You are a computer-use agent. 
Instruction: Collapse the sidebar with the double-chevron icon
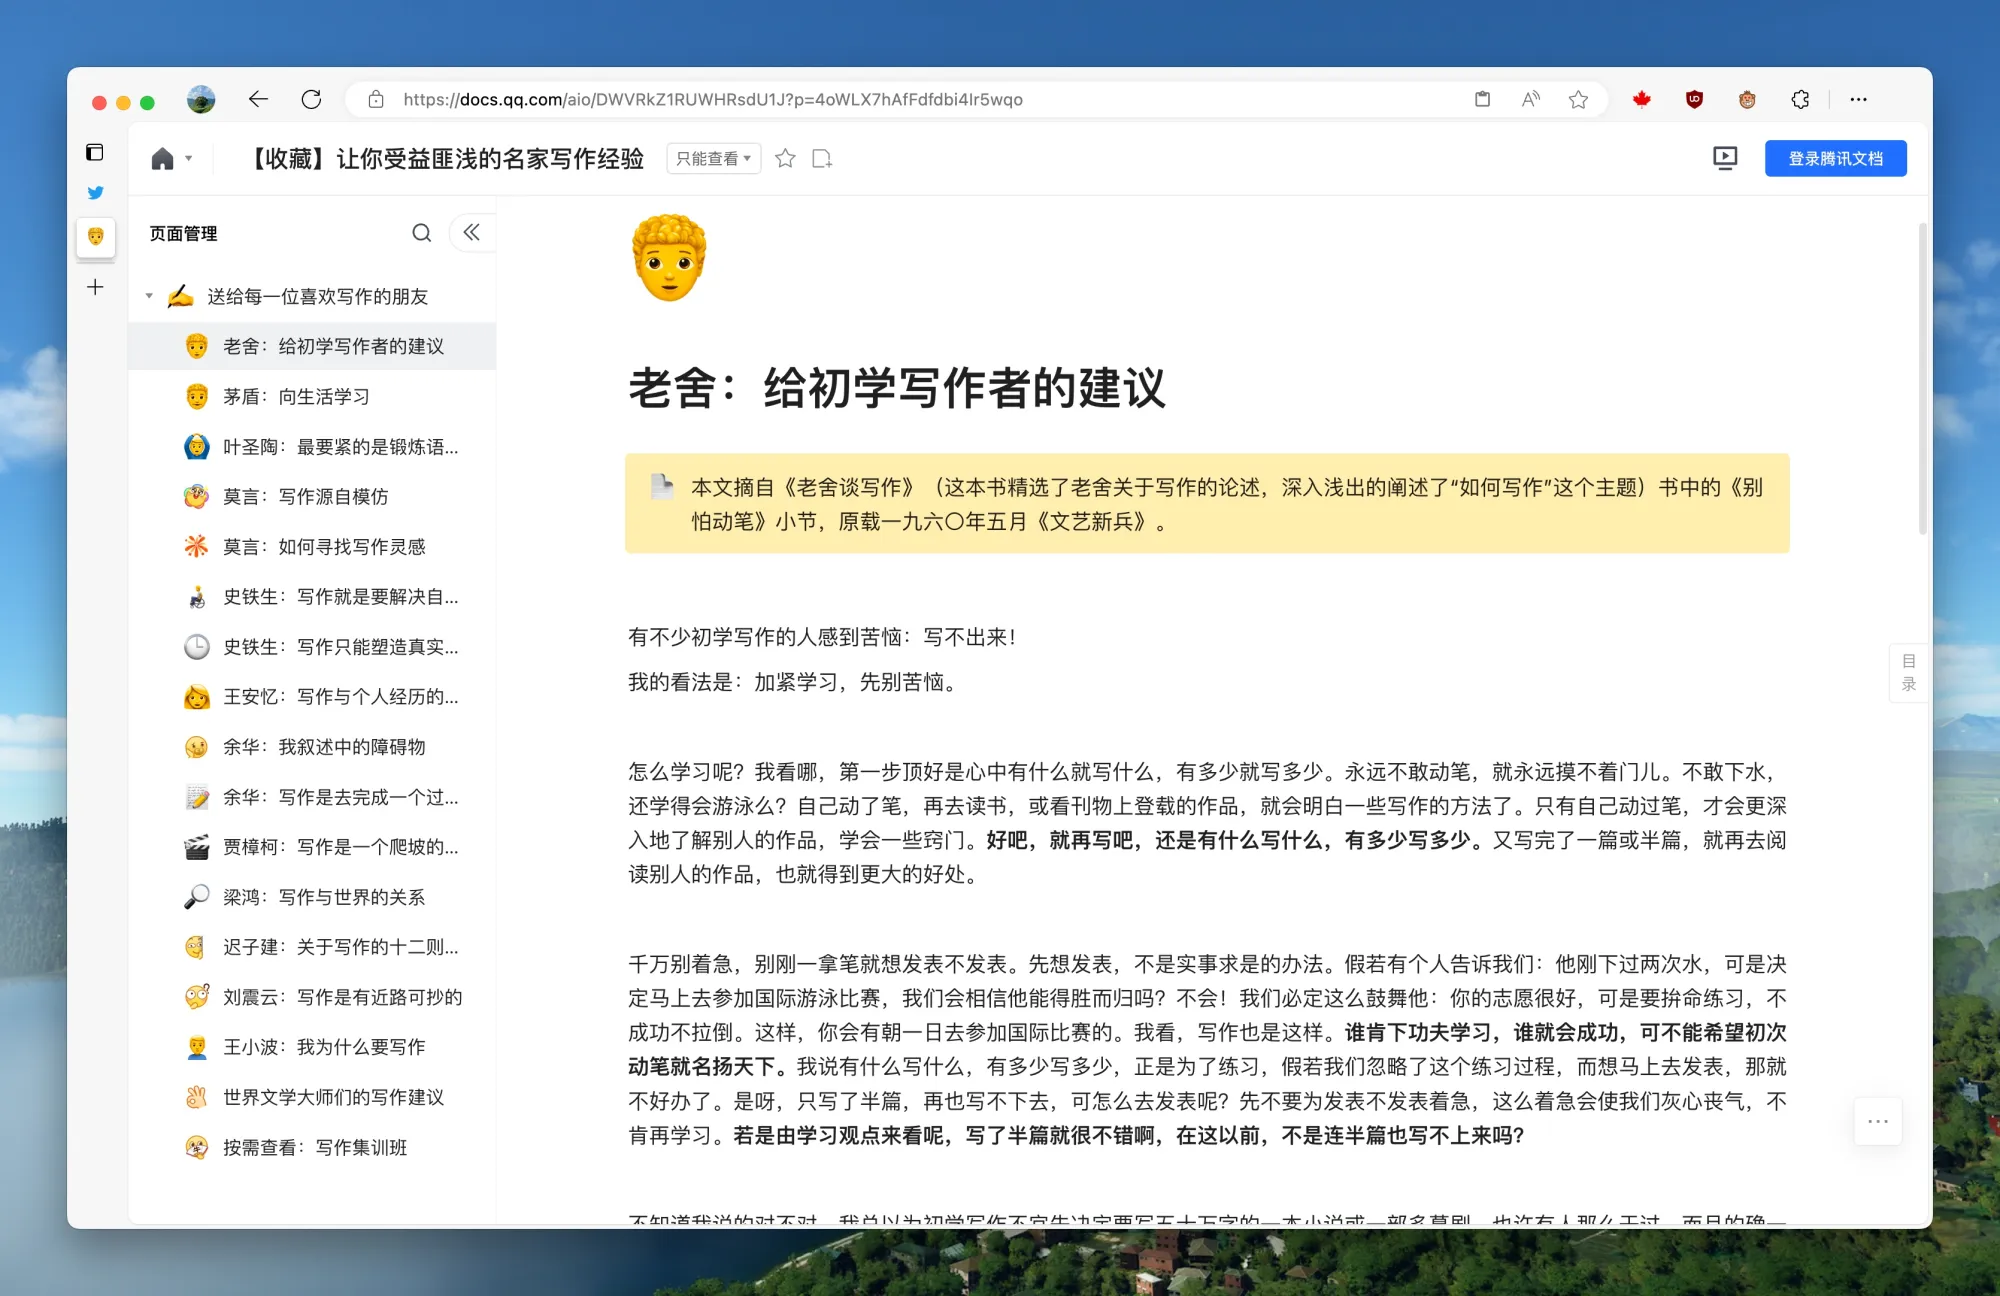coord(471,233)
